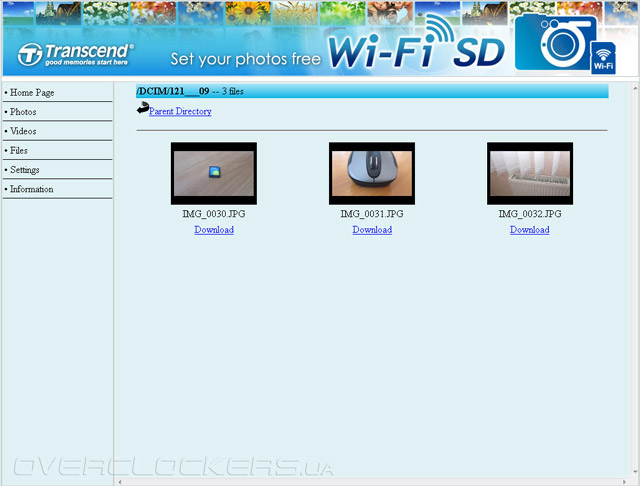Viewport: 640px width, 486px height.
Task: Click the IMG_0032.JPG file name
Action: [x=530, y=214]
